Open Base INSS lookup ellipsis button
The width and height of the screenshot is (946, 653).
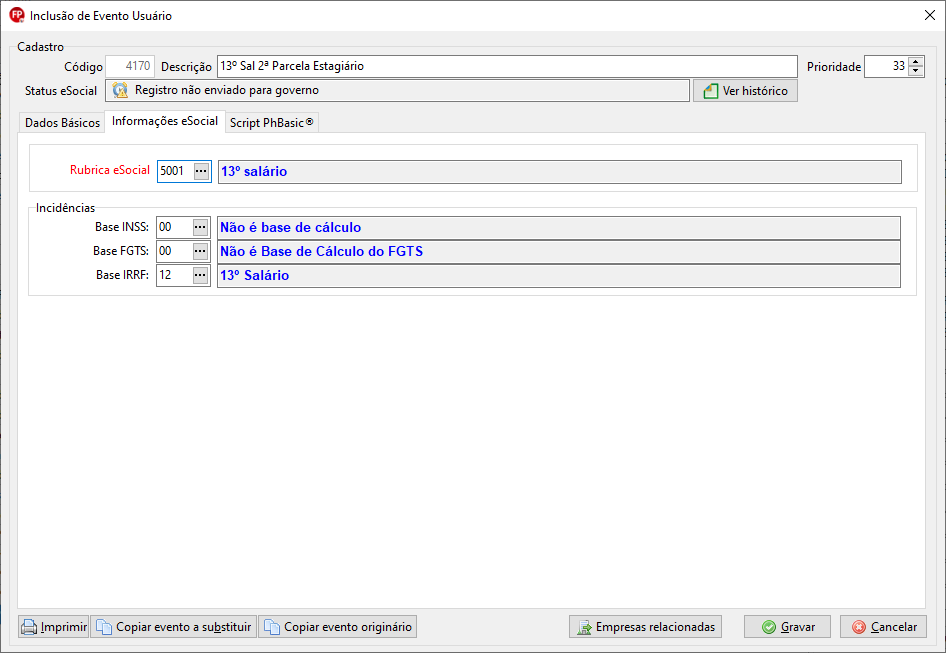click(200, 228)
